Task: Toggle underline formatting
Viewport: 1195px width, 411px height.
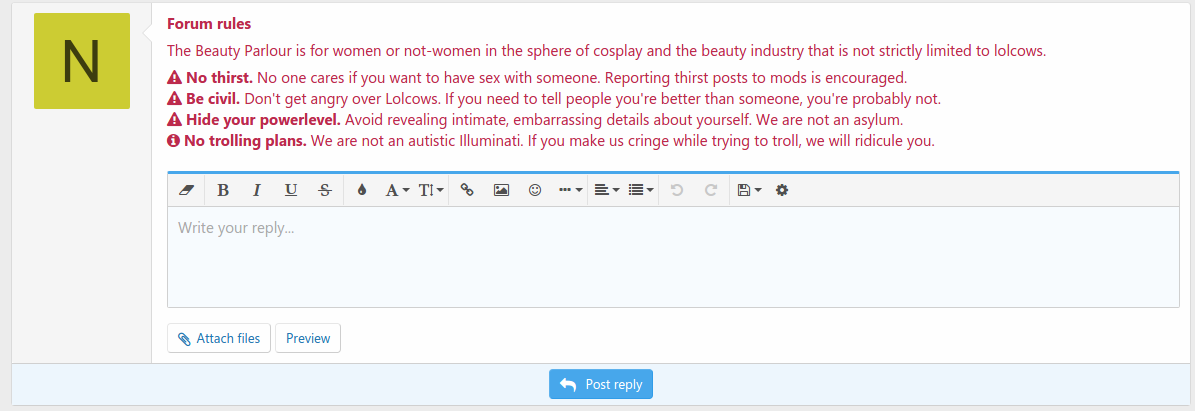Action: tap(290, 191)
